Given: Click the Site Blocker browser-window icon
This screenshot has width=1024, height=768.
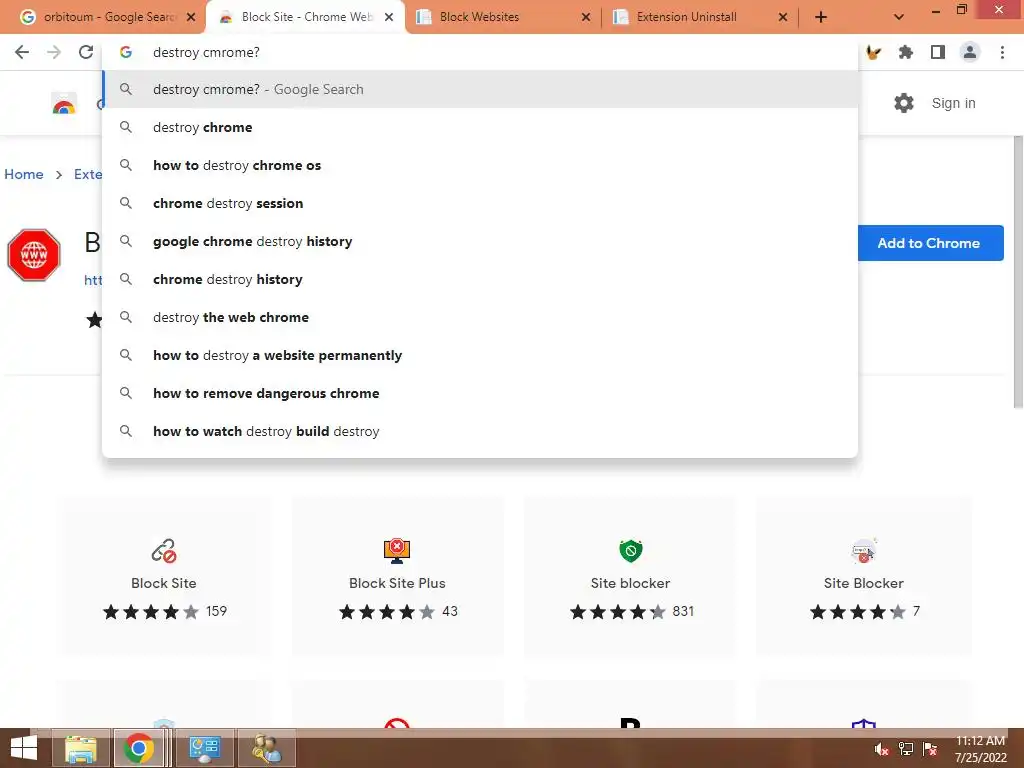Looking at the screenshot, I should click(863, 551).
